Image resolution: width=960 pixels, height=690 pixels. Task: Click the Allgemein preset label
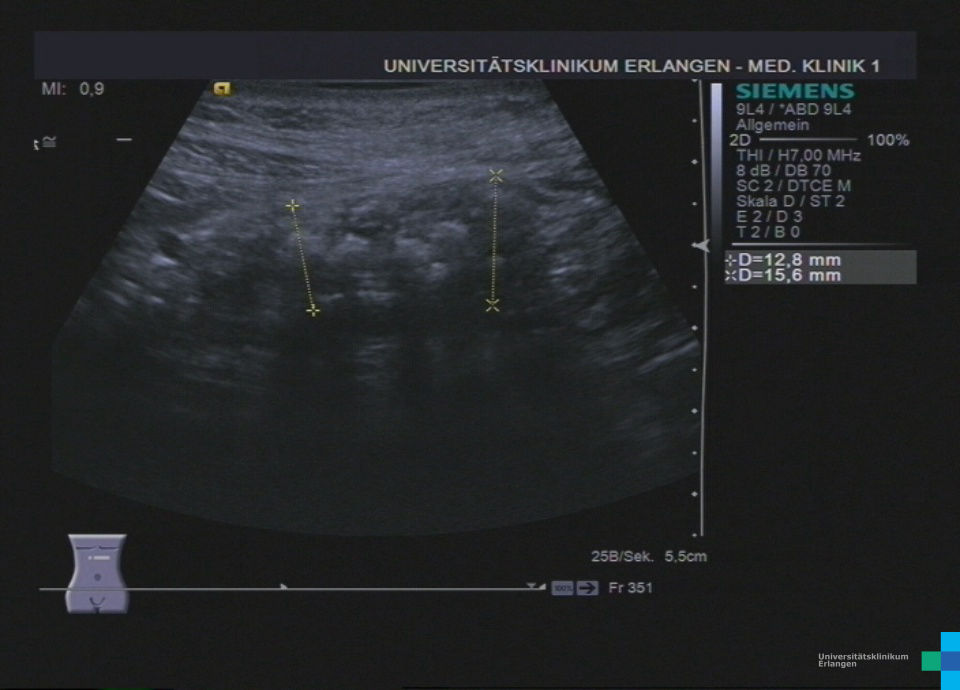(772, 125)
